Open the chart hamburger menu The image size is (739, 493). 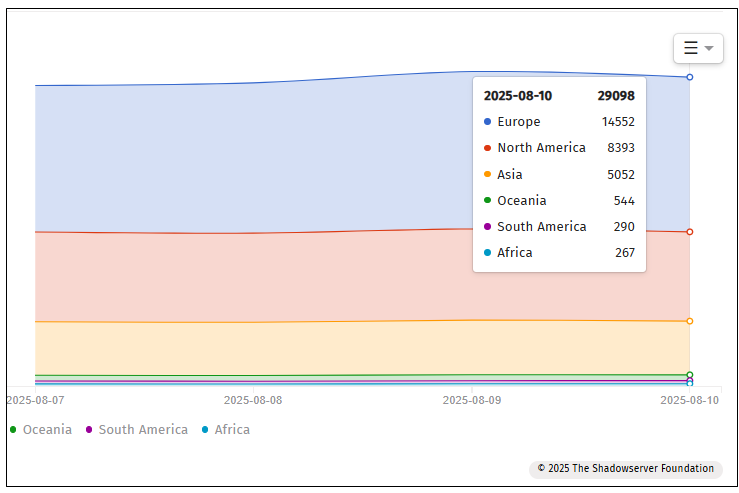(x=698, y=48)
